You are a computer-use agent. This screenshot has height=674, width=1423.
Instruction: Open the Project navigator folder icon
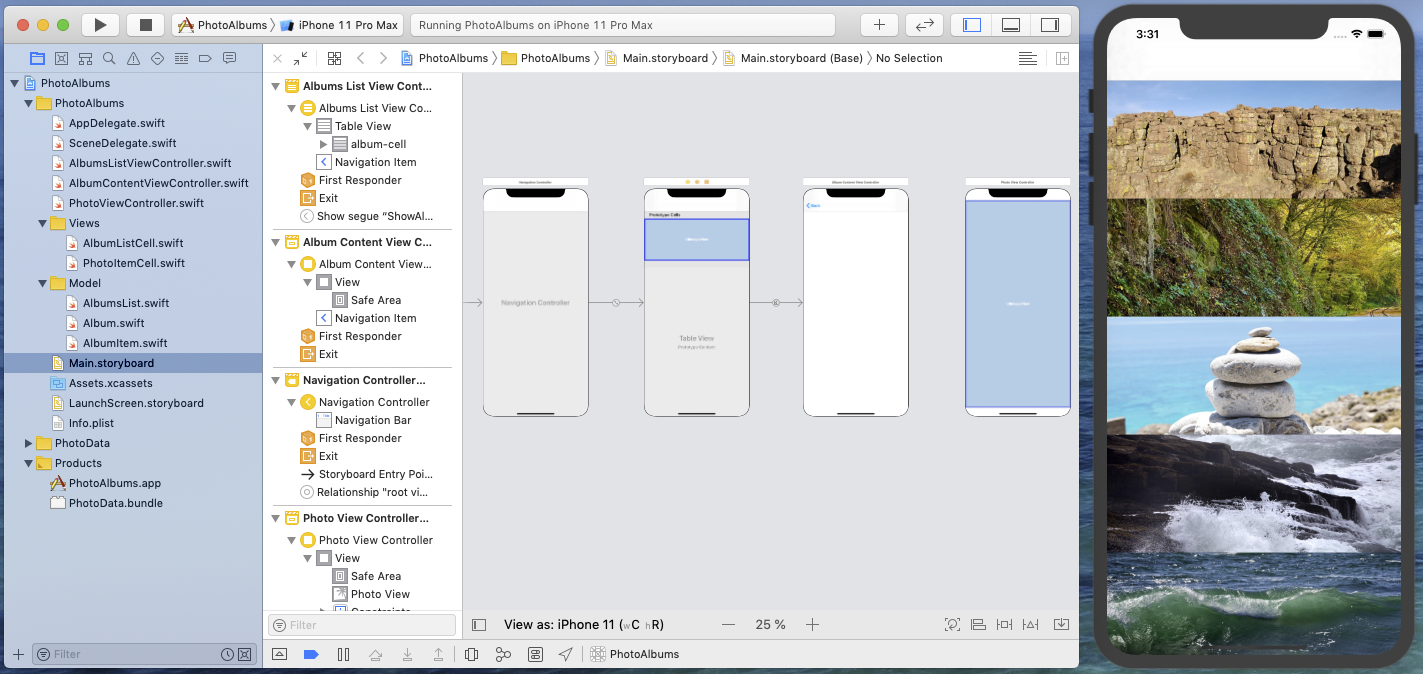coord(37,58)
